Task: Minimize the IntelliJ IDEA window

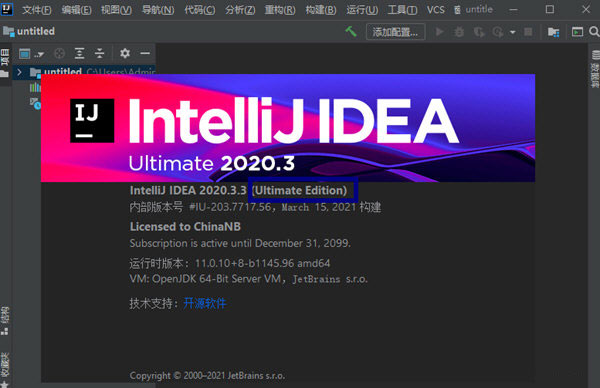Action: (x=513, y=10)
